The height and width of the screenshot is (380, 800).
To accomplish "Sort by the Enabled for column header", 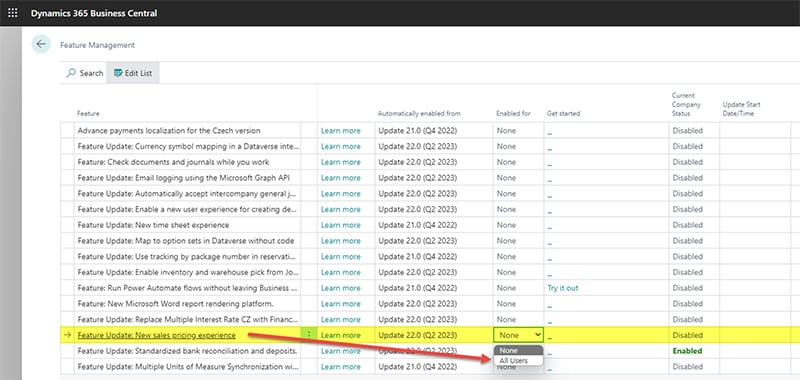I will [513, 113].
